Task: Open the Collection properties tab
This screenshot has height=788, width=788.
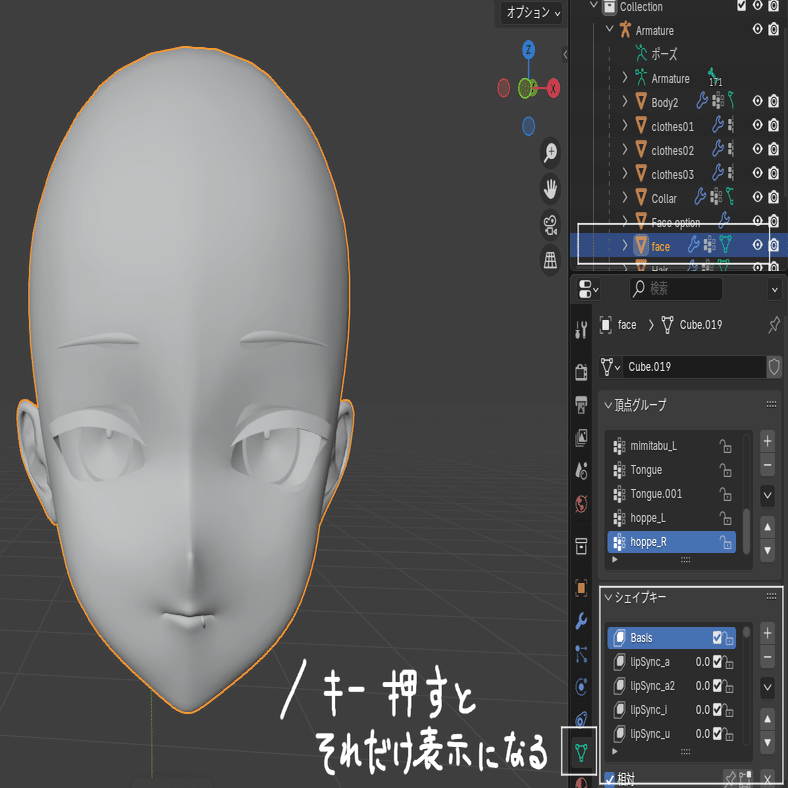Action: pos(581,546)
